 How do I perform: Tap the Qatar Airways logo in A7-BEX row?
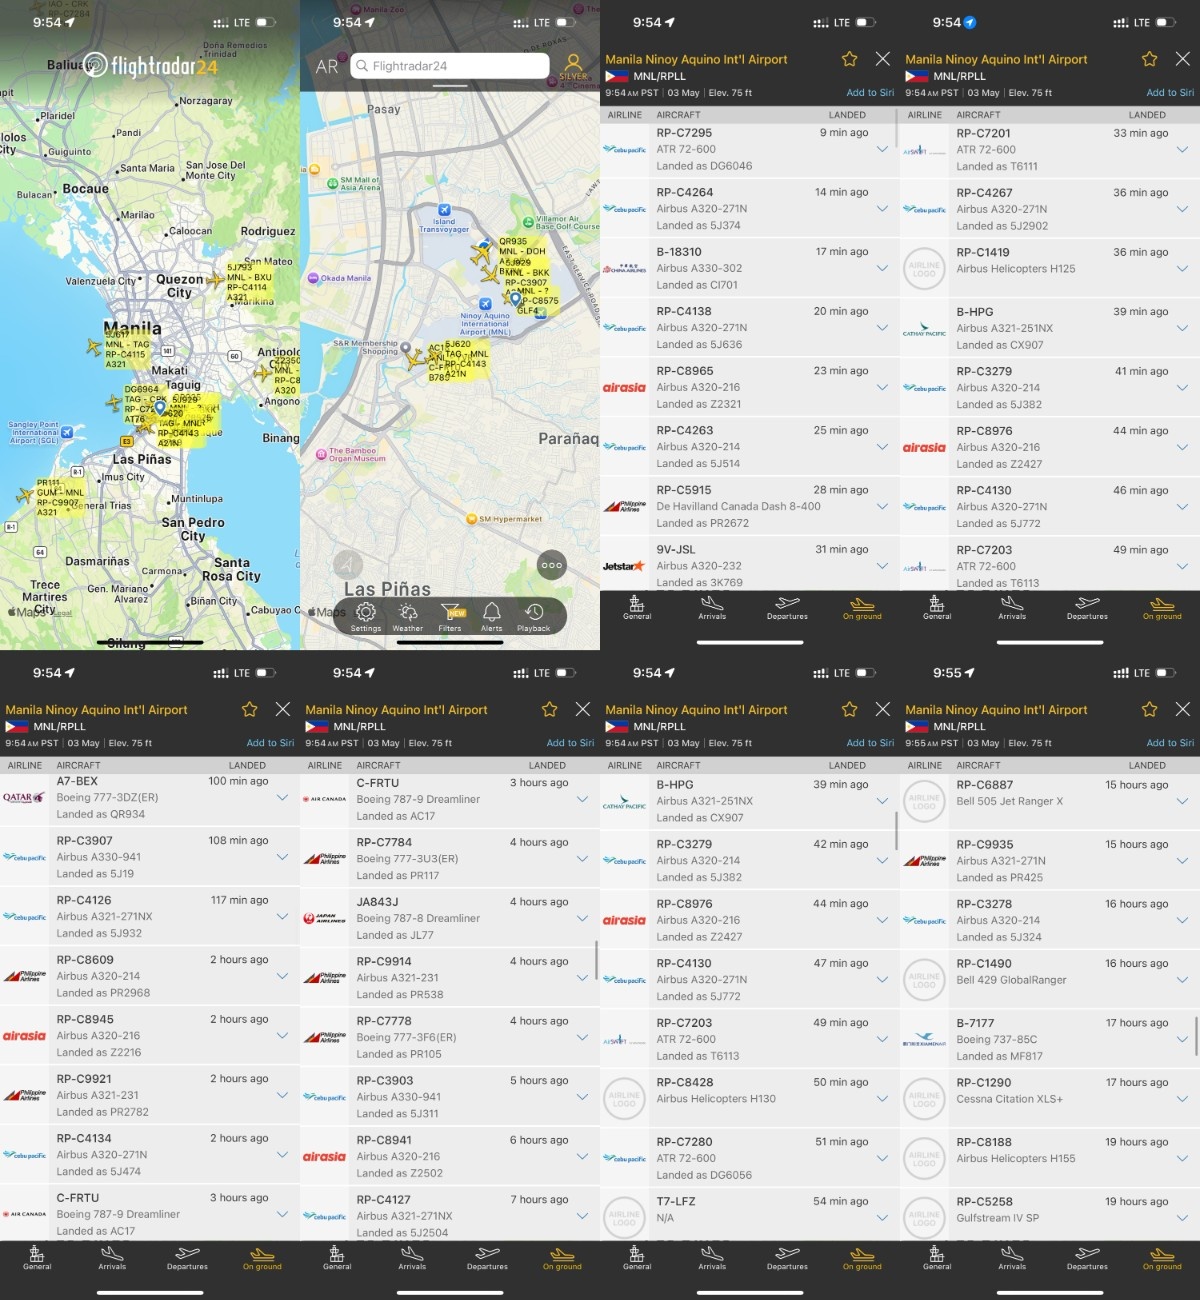[x=24, y=798]
